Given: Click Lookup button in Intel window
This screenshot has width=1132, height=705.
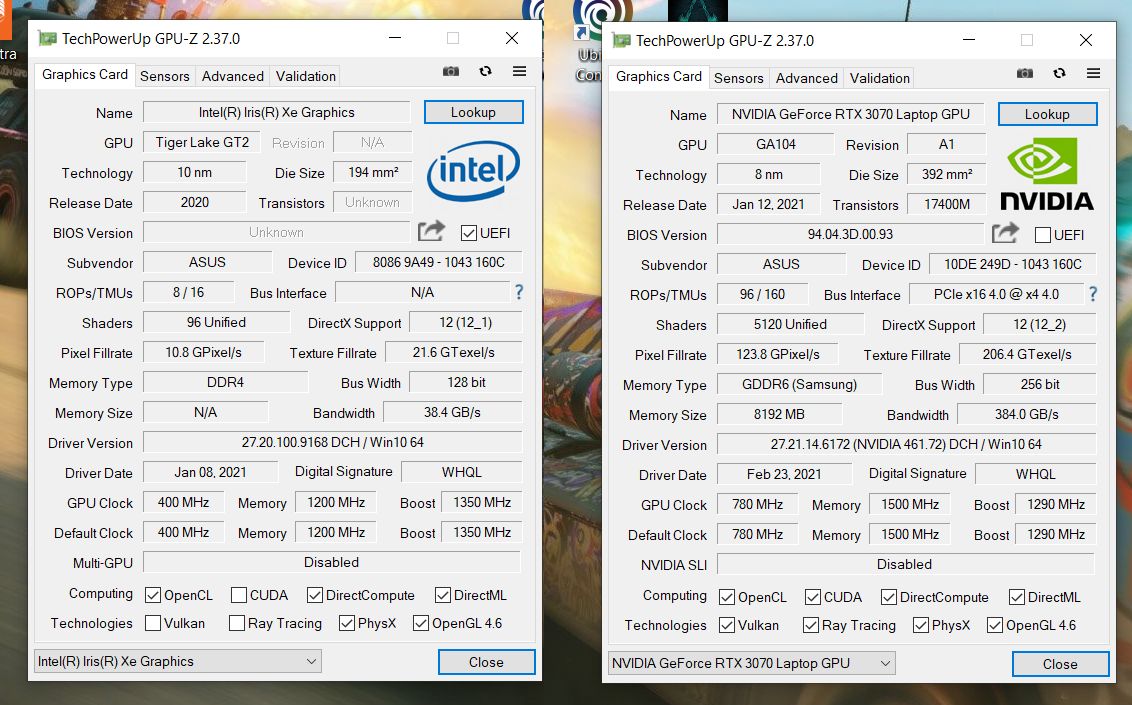Looking at the screenshot, I should (x=474, y=112).
